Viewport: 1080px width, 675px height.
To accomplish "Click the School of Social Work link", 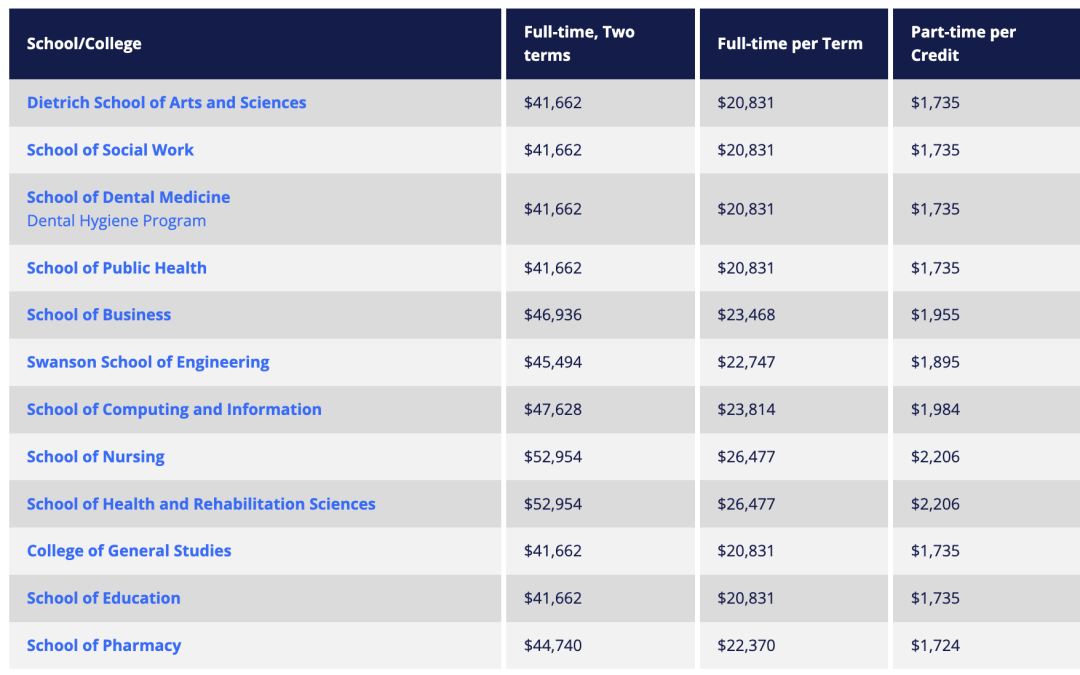I will click(x=110, y=150).
